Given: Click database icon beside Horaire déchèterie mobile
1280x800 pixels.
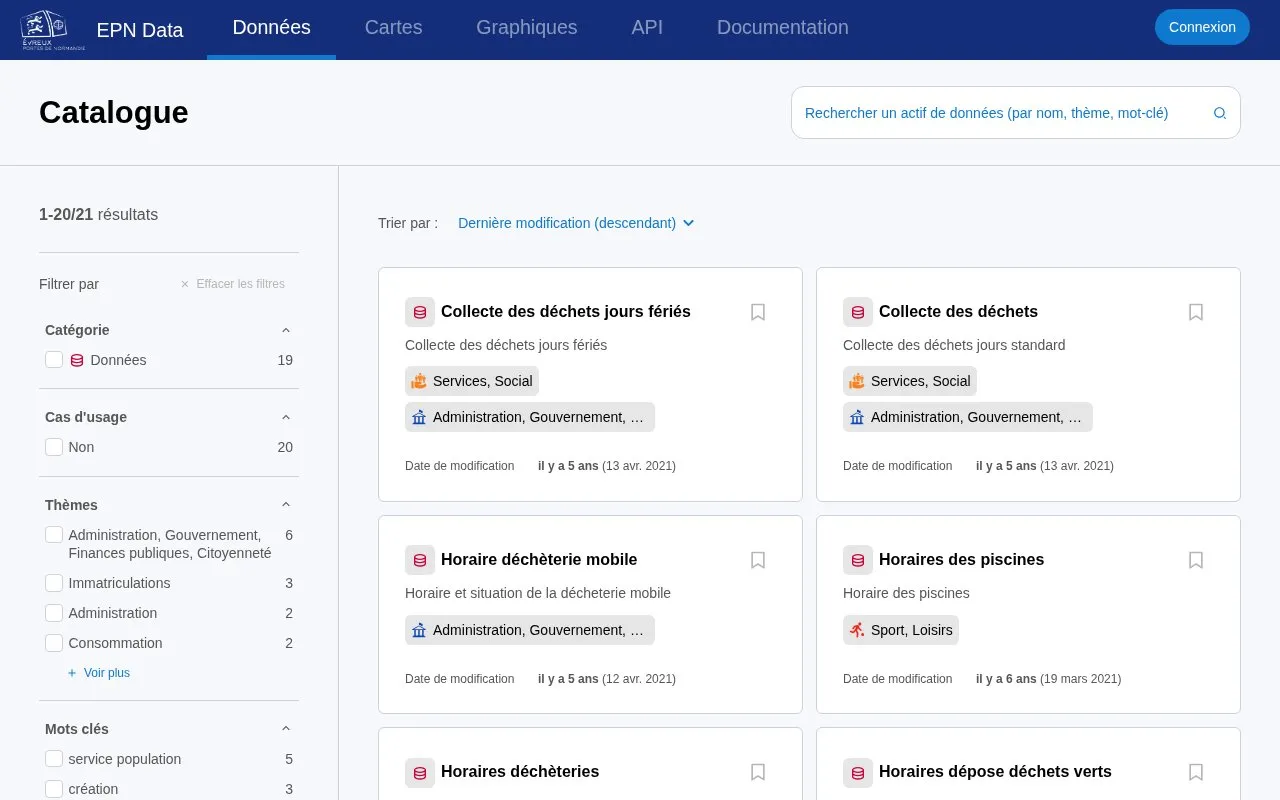Looking at the screenshot, I should tap(420, 560).
